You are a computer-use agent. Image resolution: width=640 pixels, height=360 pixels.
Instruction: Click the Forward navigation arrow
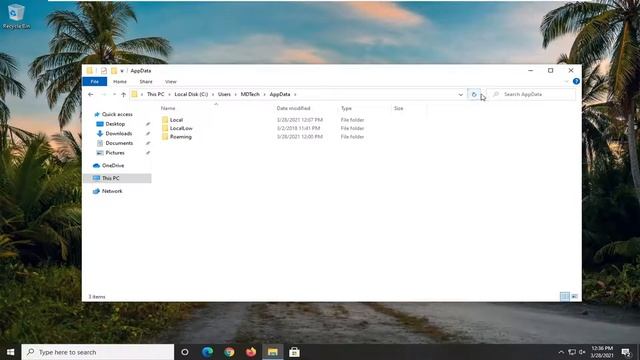tap(104, 94)
